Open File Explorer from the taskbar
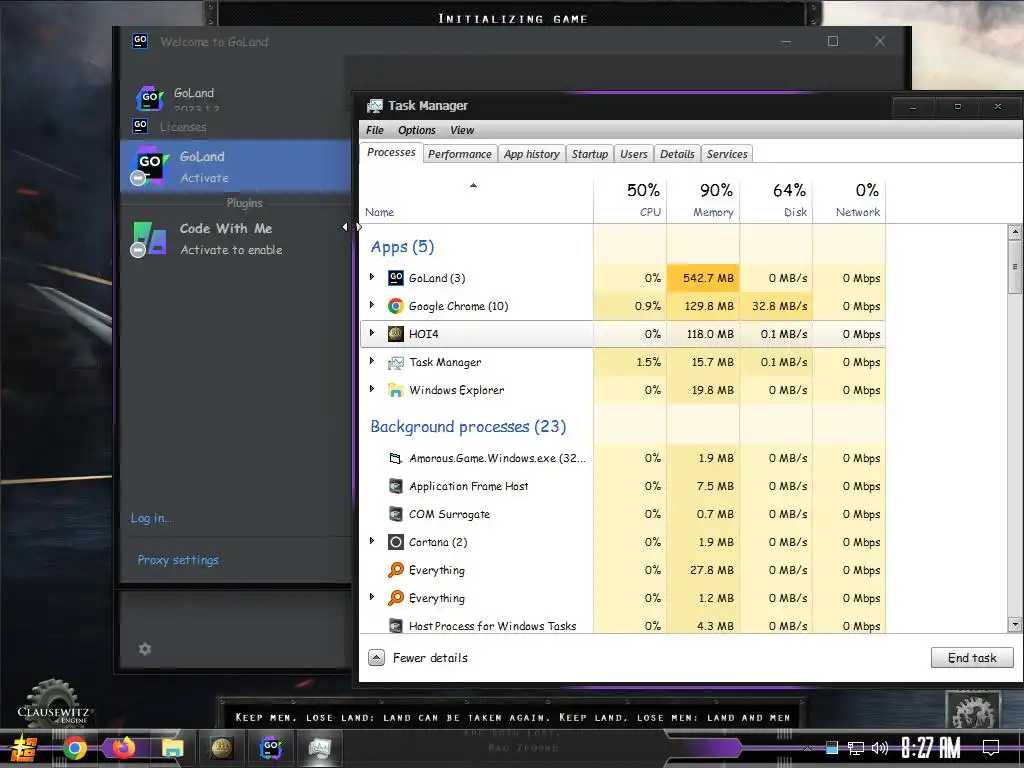1024x768 pixels. click(x=173, y=748)
